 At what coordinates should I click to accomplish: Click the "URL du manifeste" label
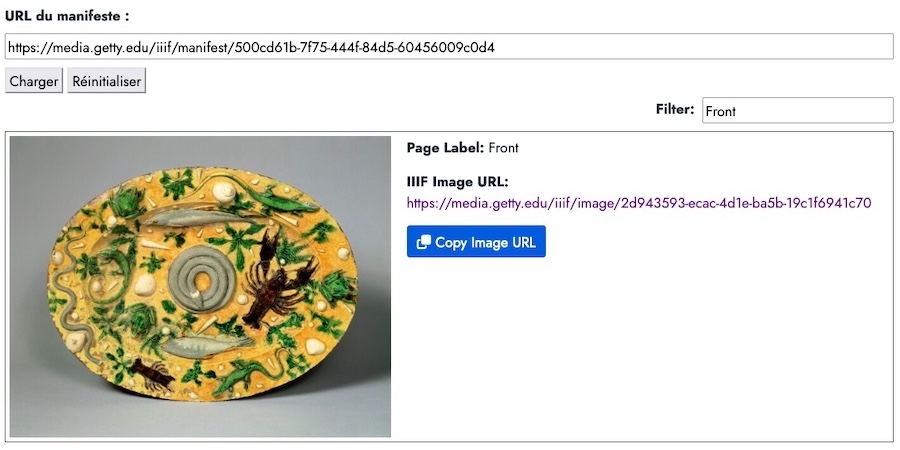67,16
